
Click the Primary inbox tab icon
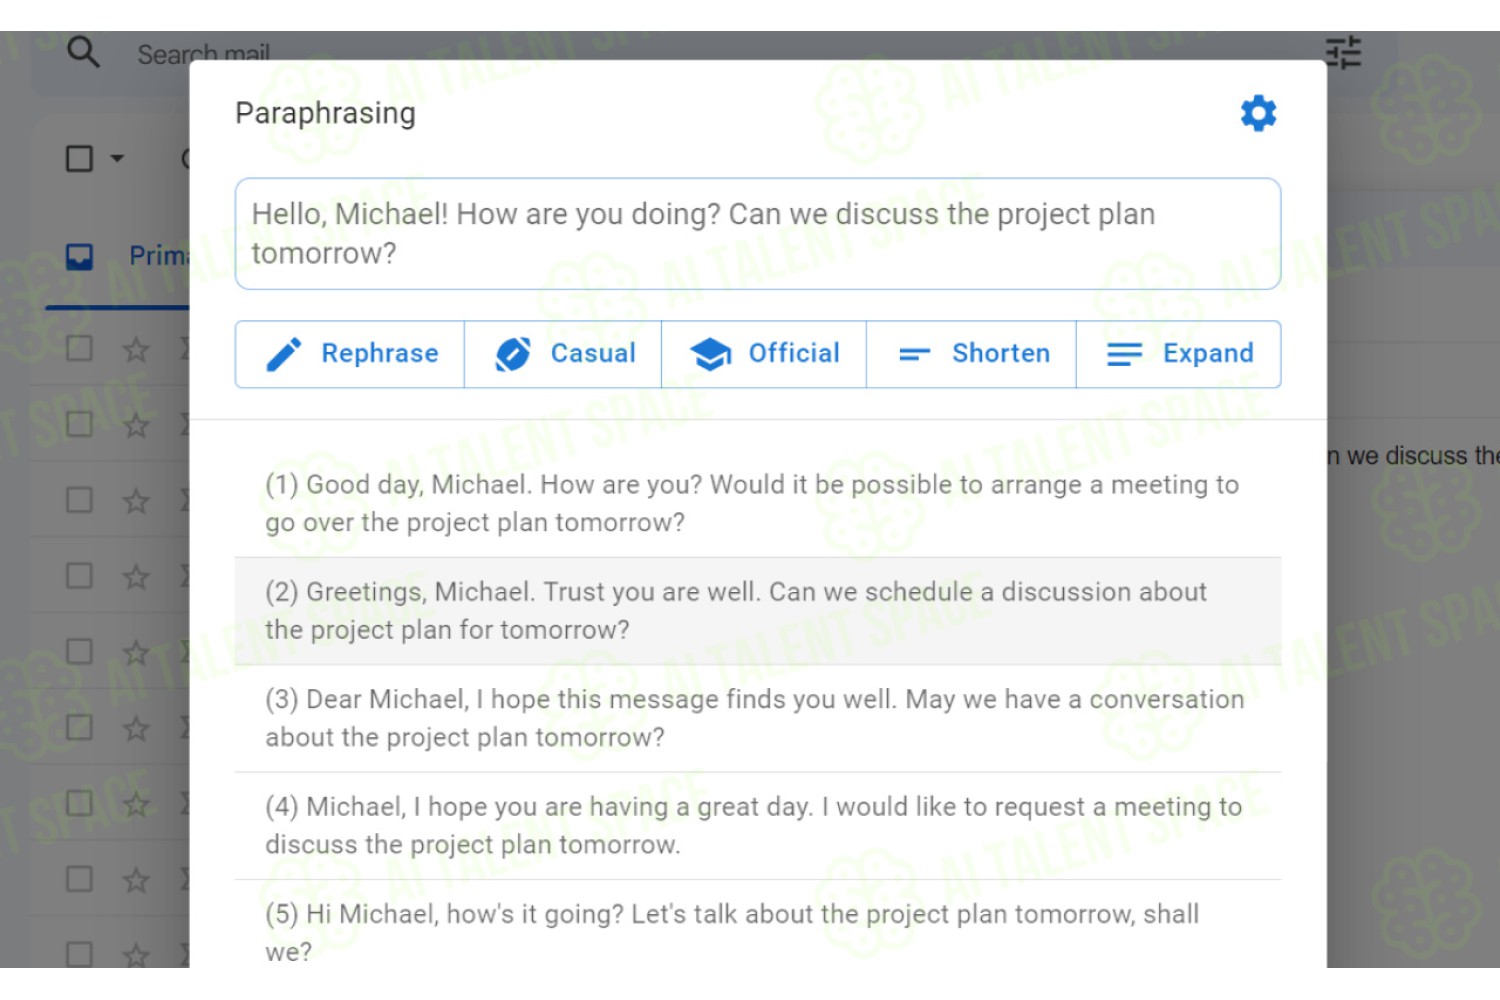79,257
